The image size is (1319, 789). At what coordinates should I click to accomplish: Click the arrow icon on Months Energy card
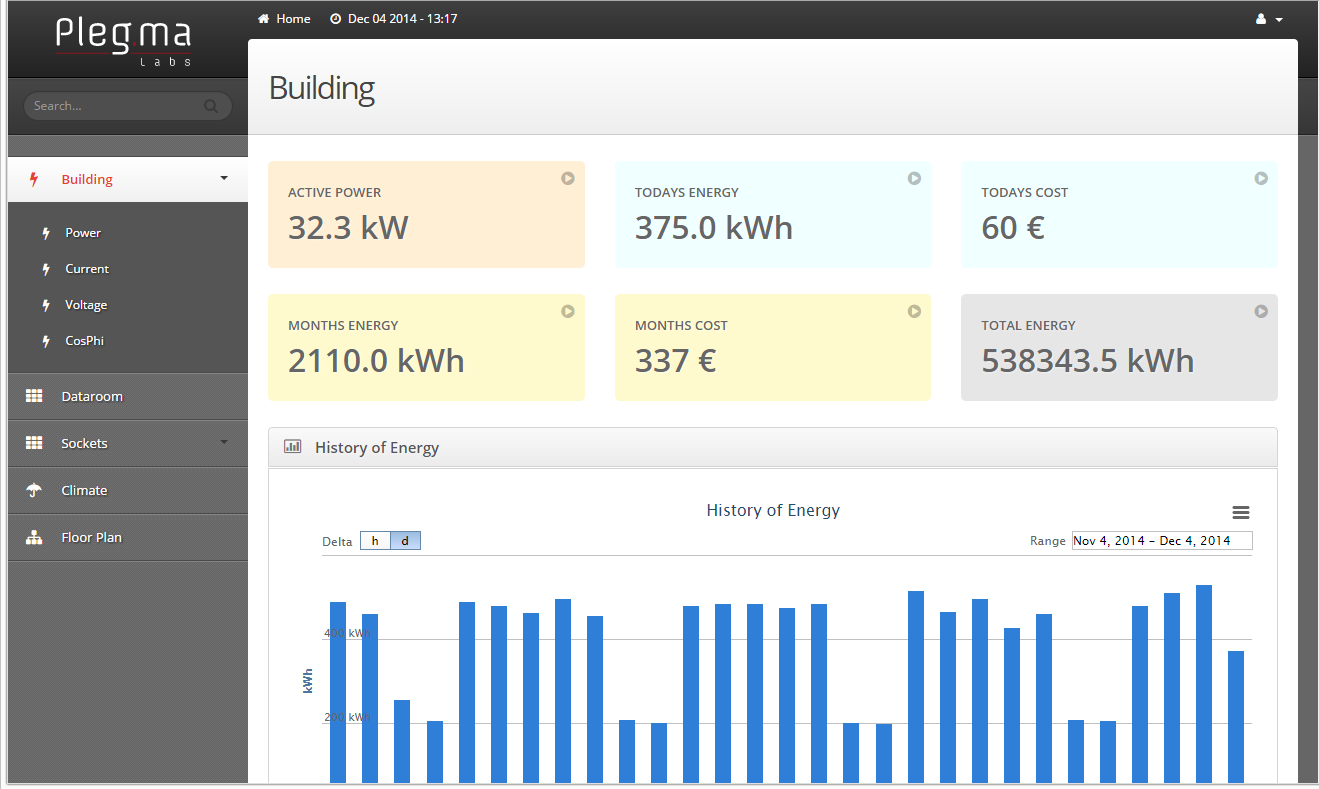[x=567, y=311]
